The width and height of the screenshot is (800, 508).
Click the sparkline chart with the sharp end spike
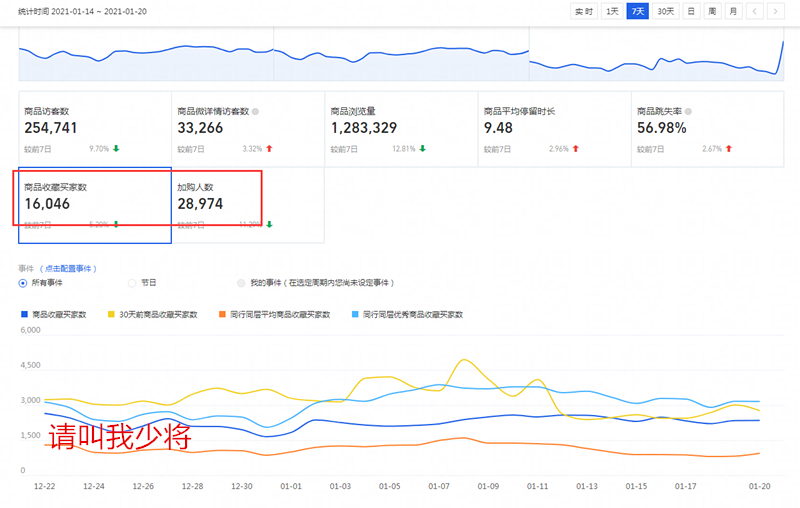pyautogui.click(x=657, y=54)
